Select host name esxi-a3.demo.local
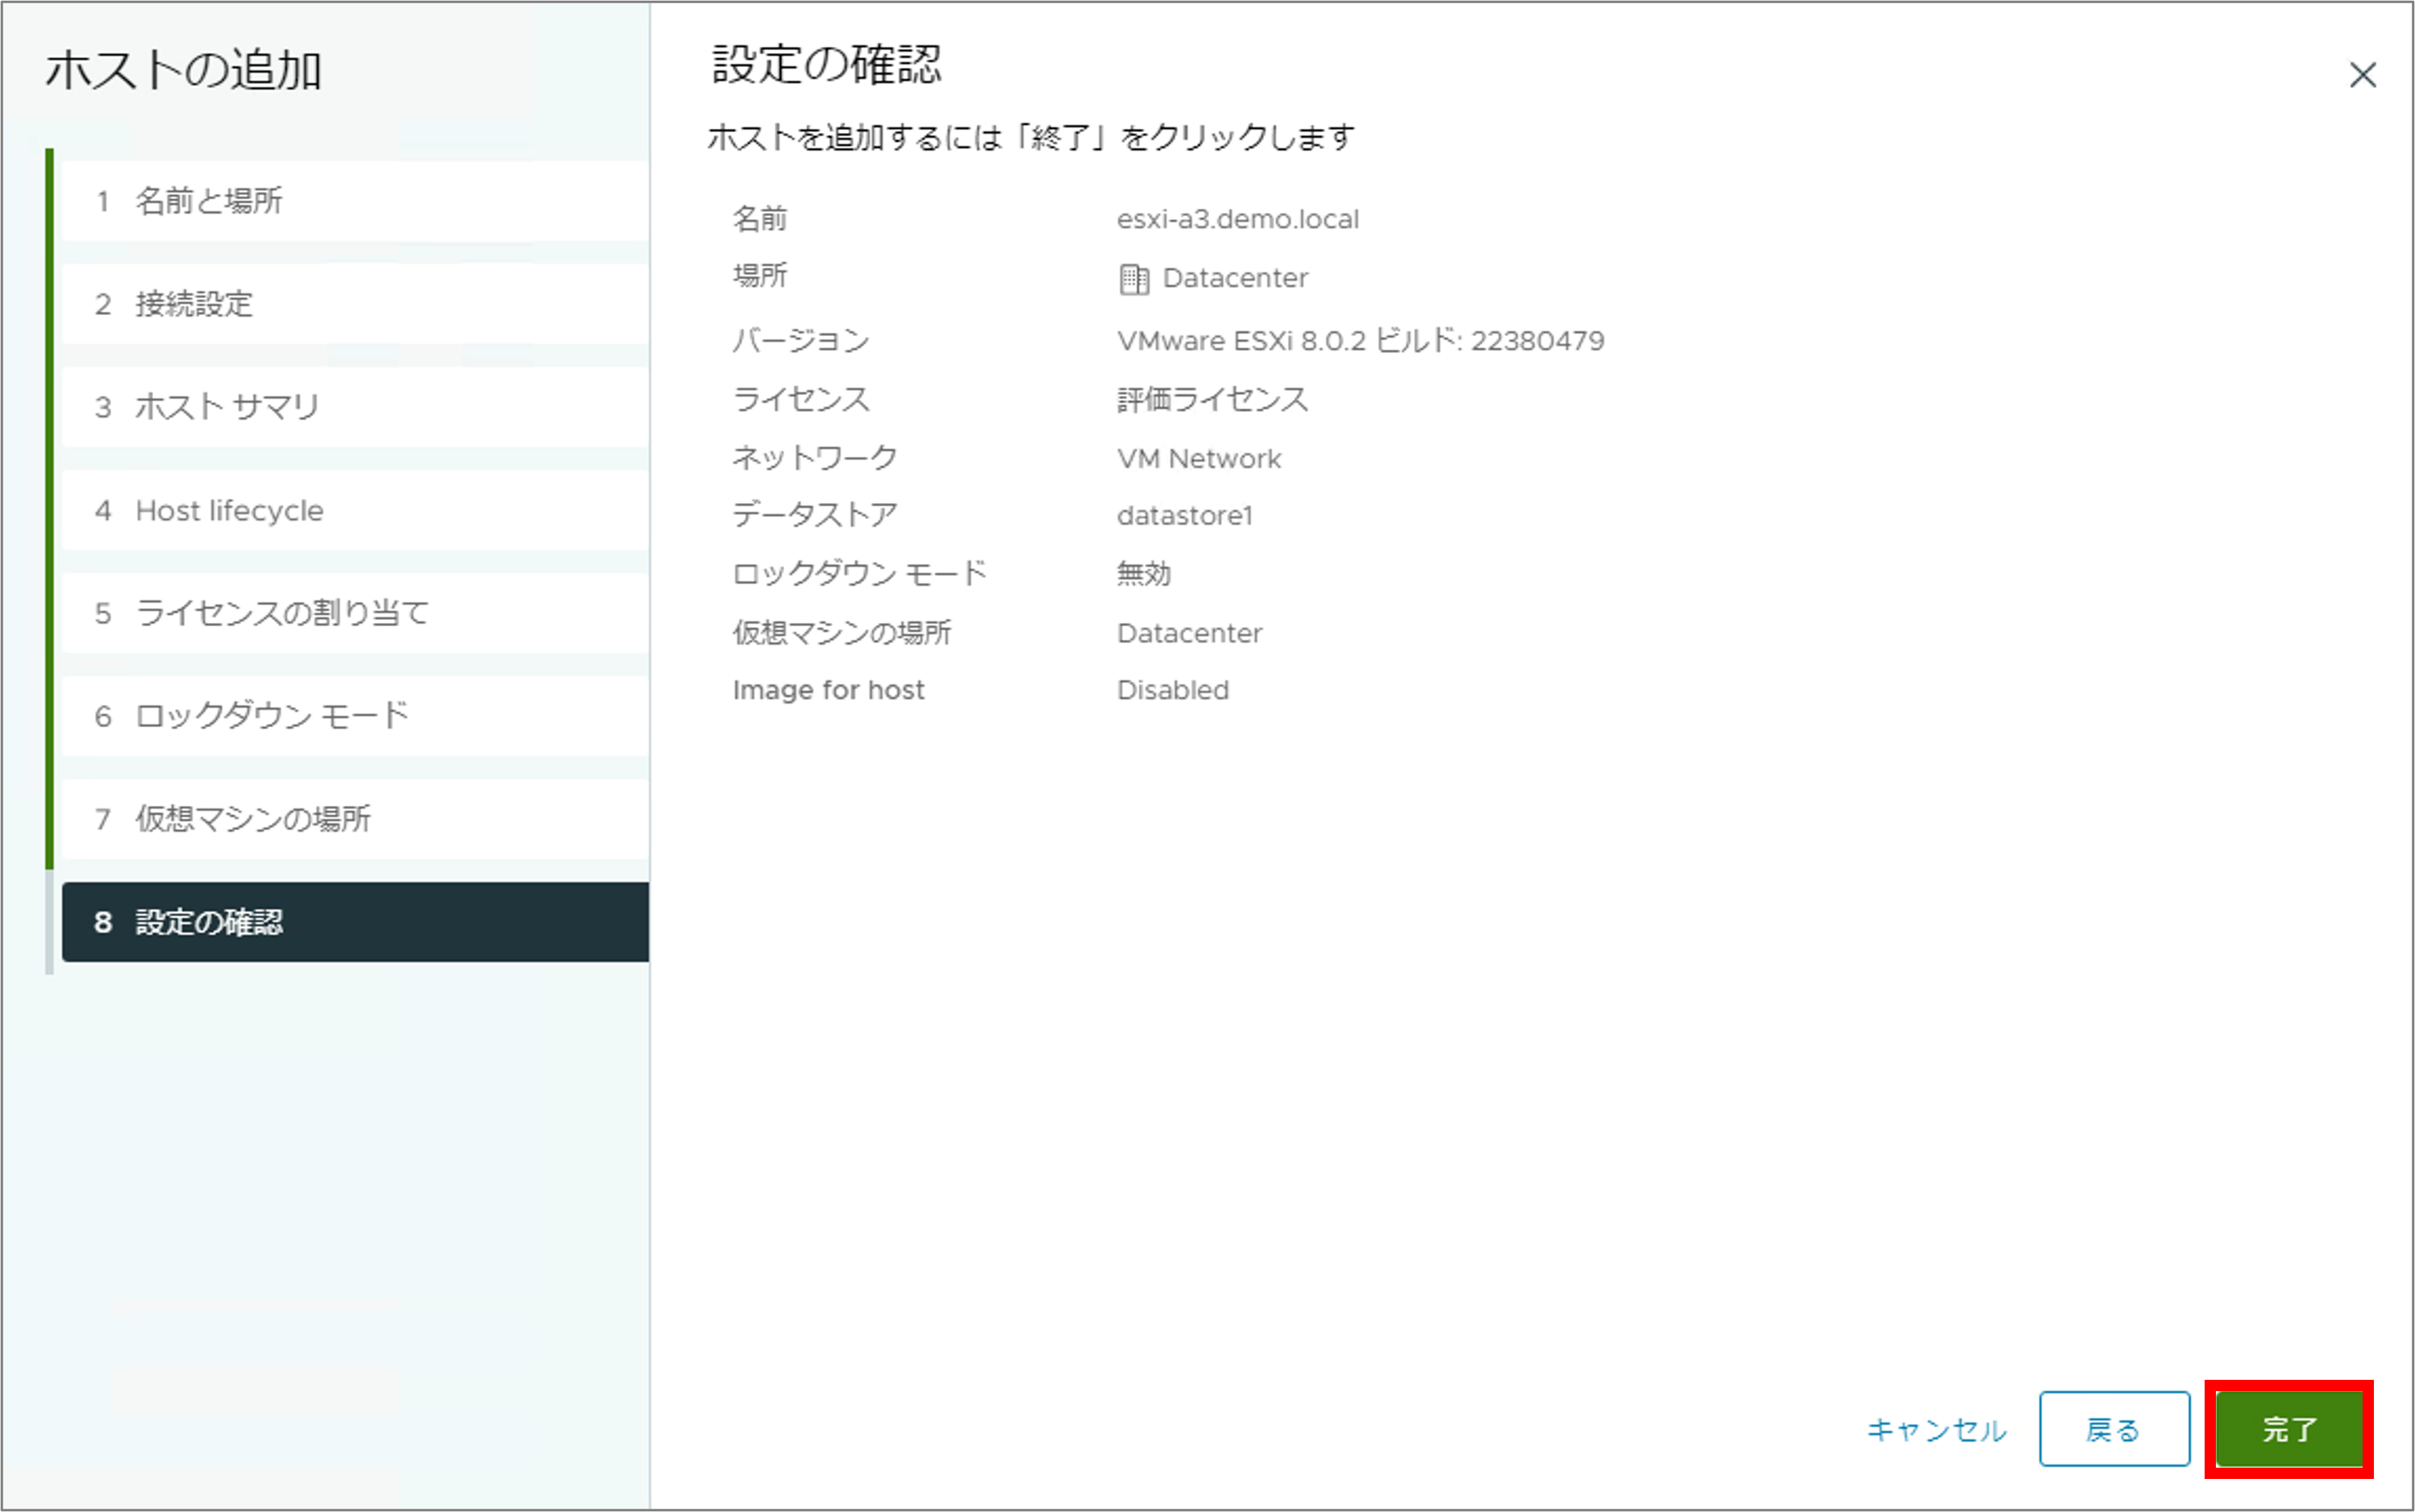Screen dimensions: 2415x1512 pyautogui.click(x=1237, y=219)
